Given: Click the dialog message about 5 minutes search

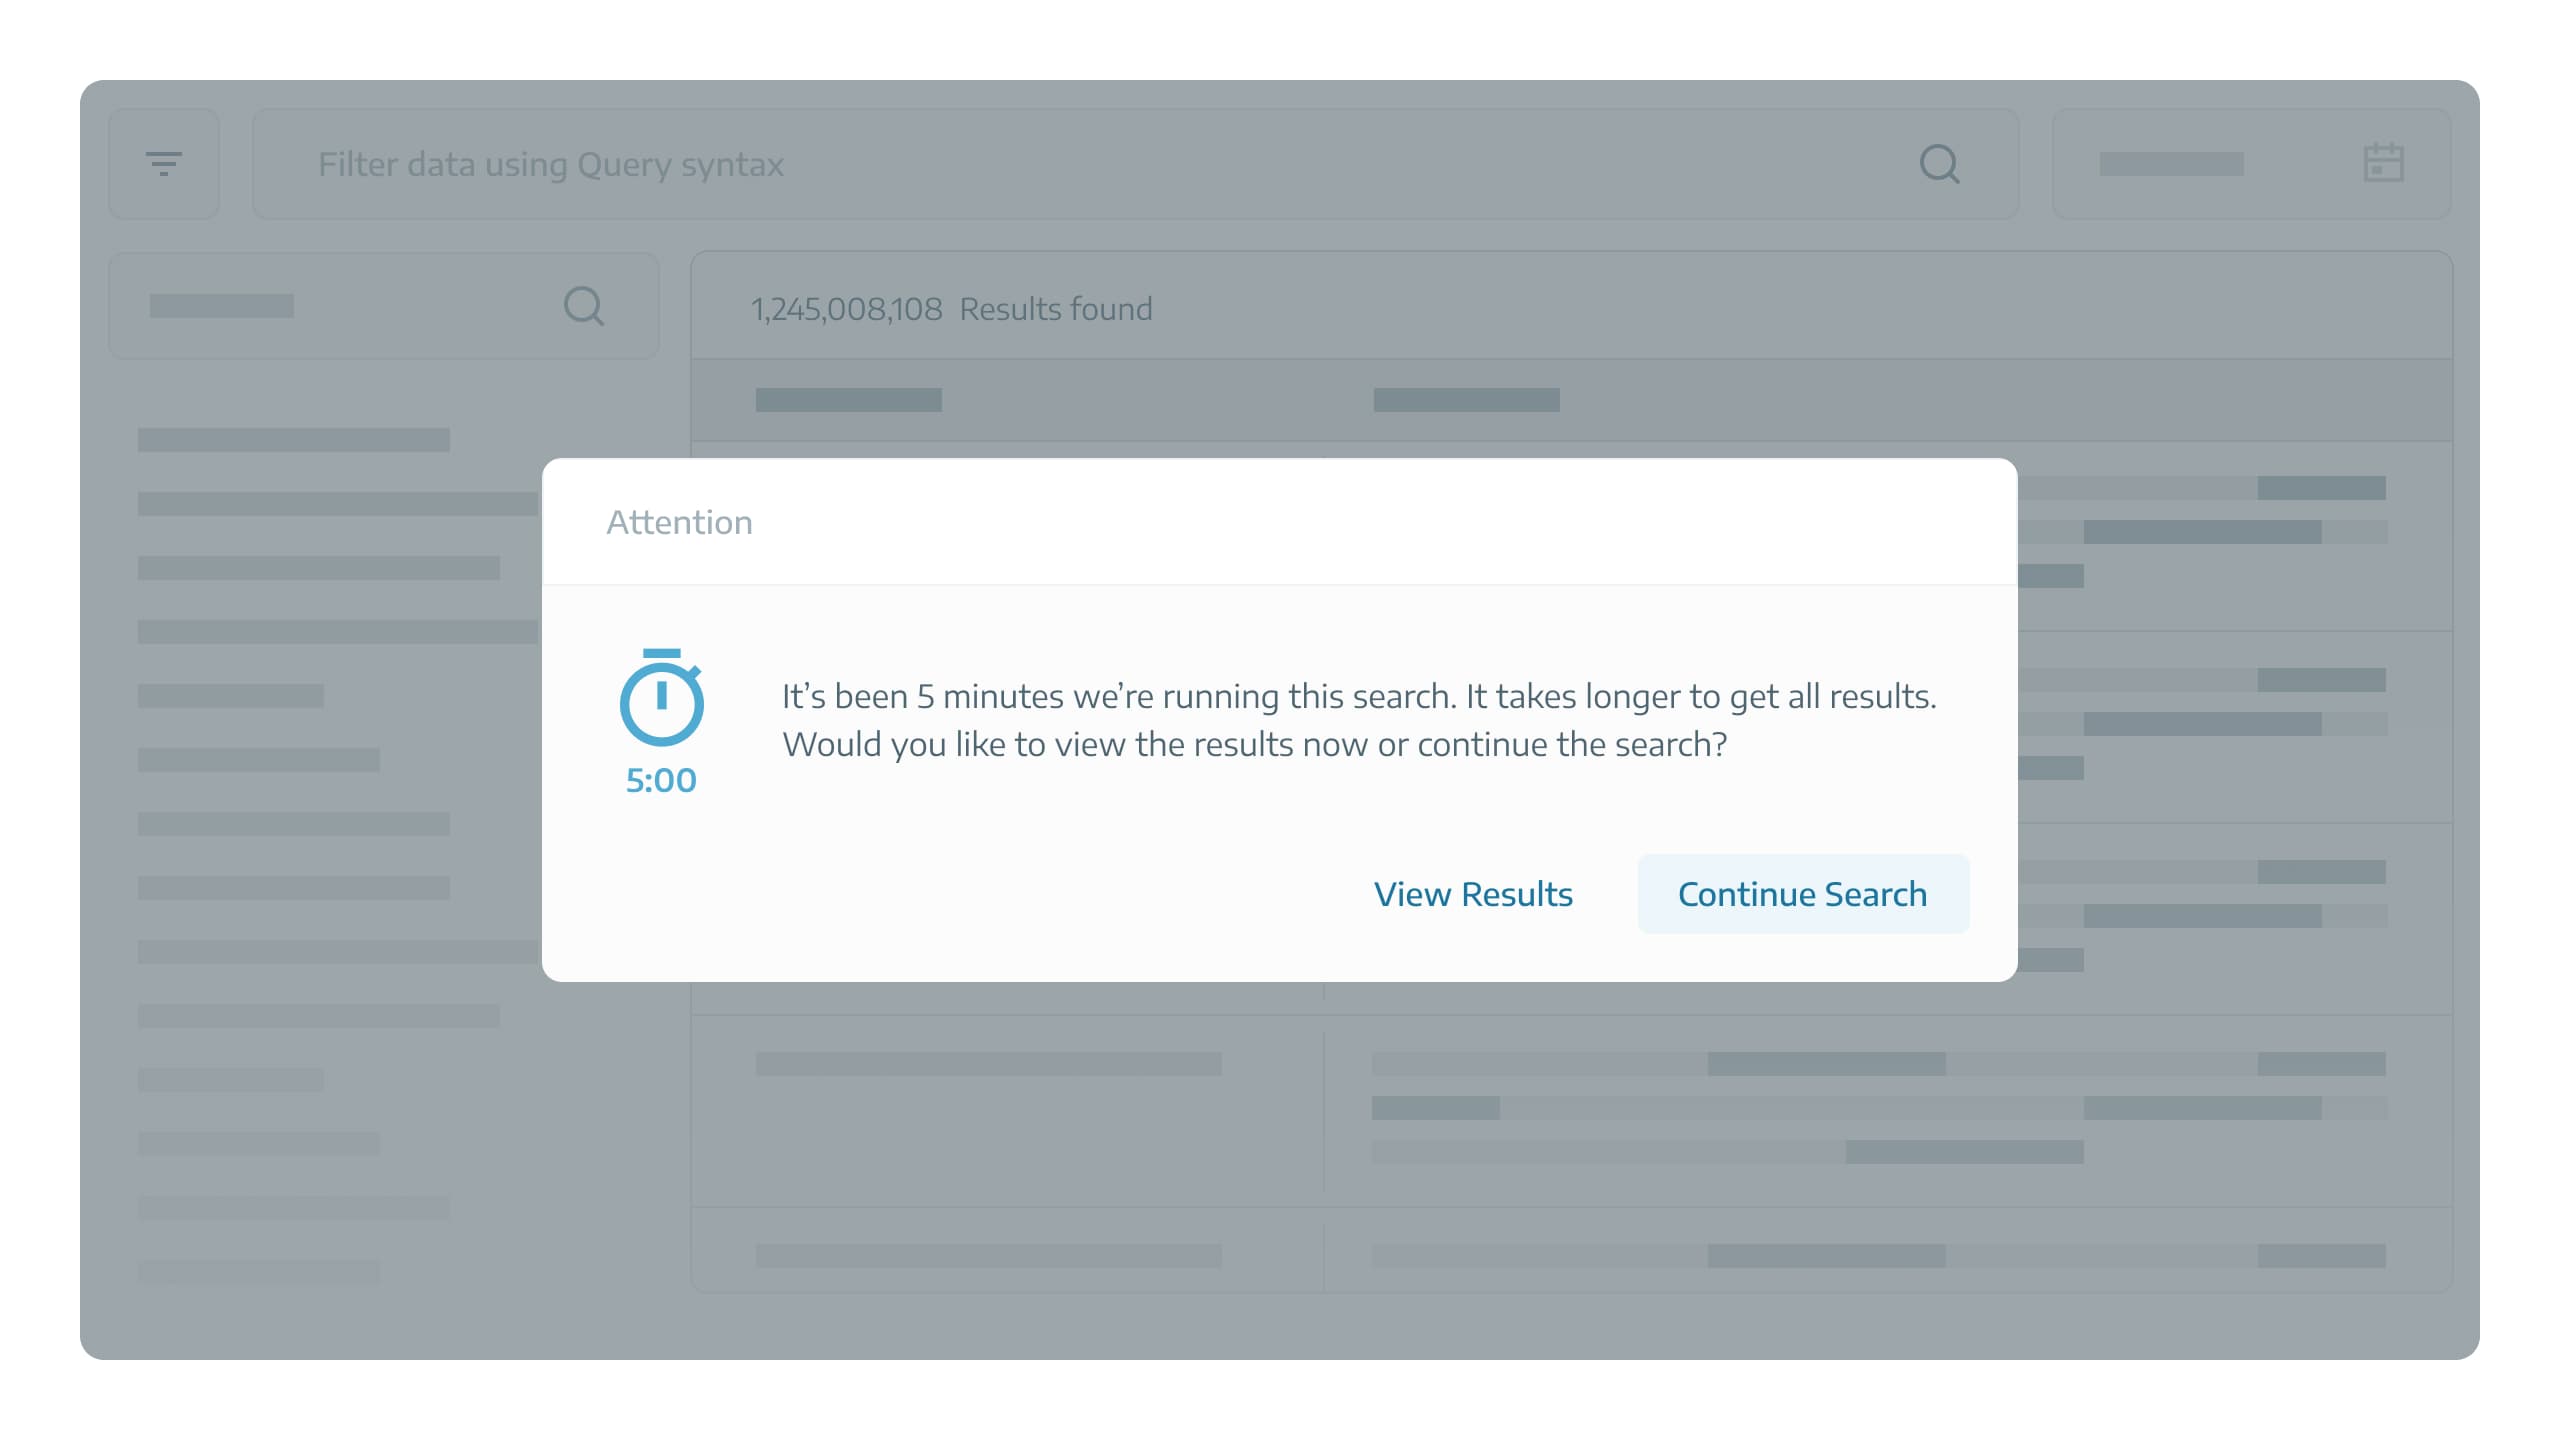Looking at the screenshot, I should pyautogui.click(x=1359, y=720).
